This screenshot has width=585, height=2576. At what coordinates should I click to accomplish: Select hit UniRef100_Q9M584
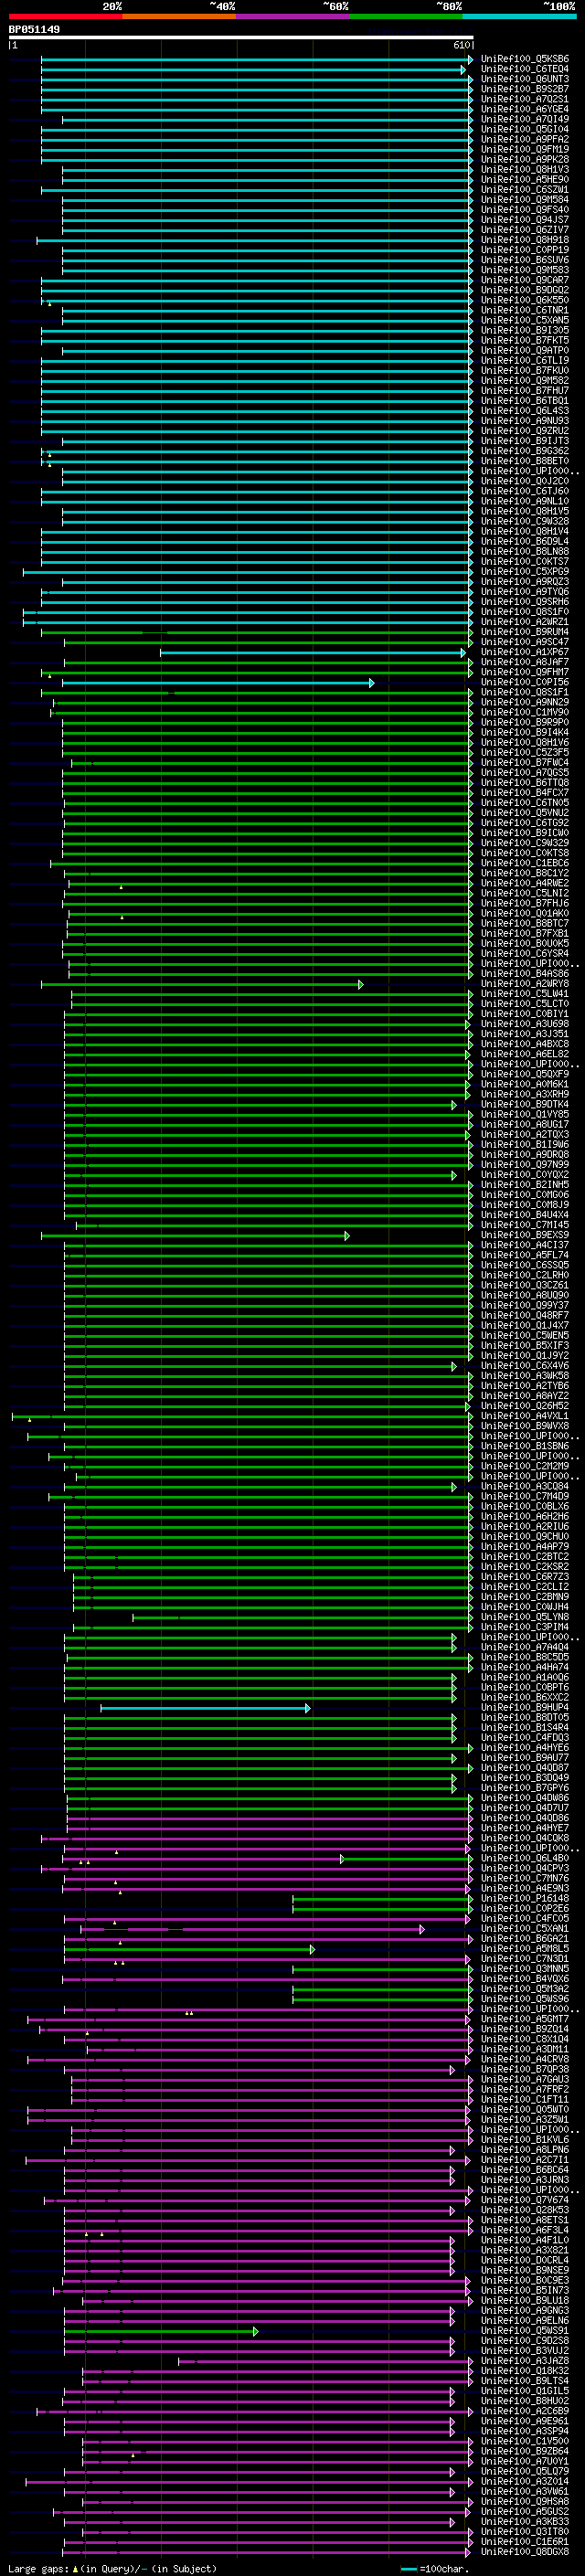point(525,199)
